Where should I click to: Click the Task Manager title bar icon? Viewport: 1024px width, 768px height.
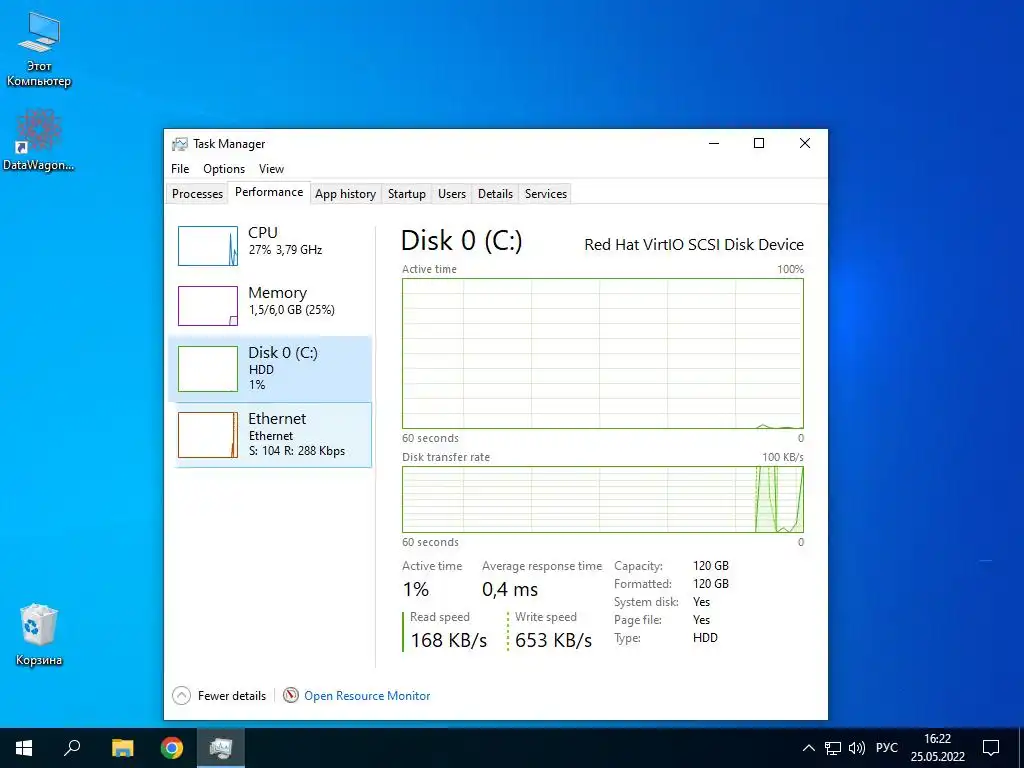click(180, 144)
